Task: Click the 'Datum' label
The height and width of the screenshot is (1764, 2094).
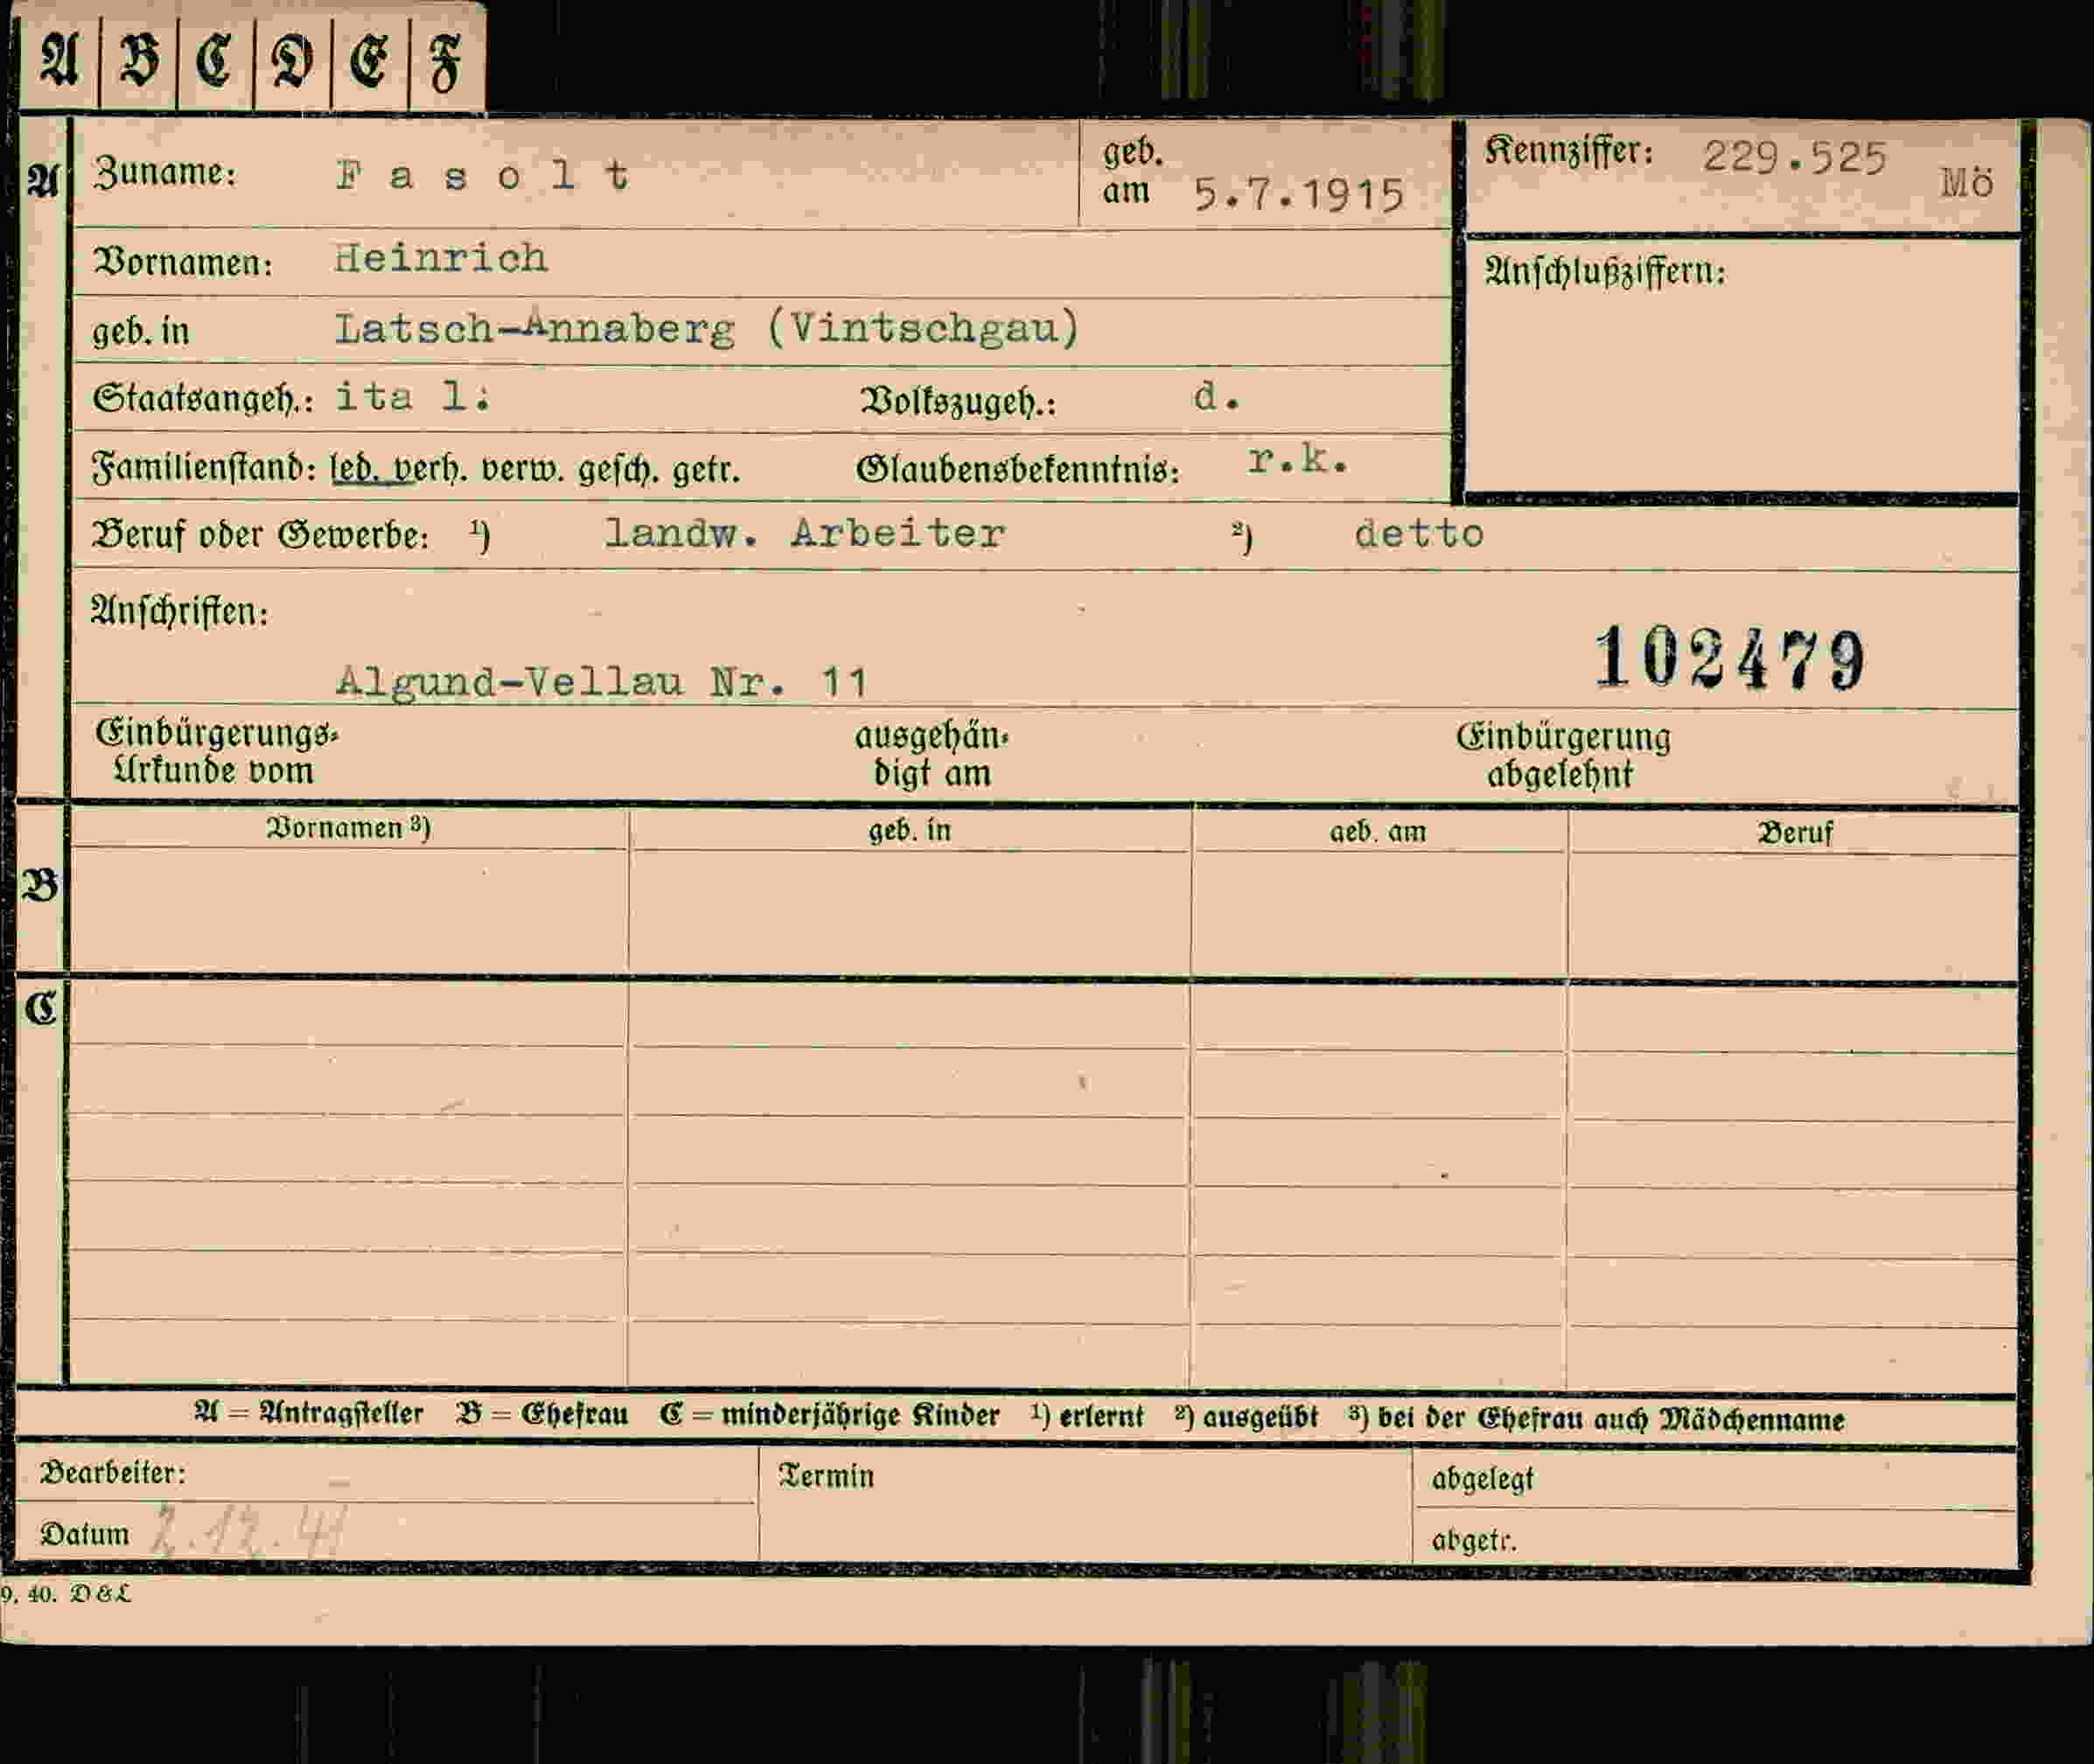Action: tap(85, 1534)
